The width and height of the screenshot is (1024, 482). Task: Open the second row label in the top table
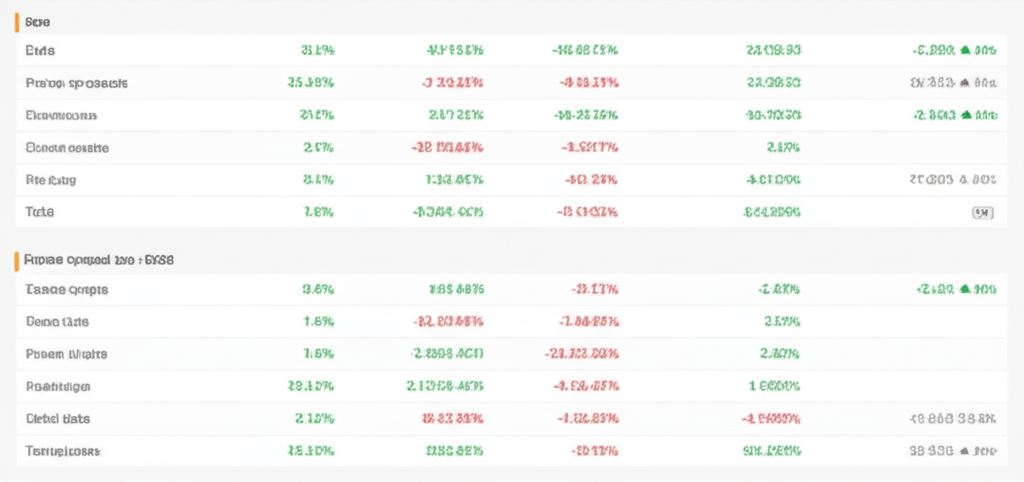point(76,83)
